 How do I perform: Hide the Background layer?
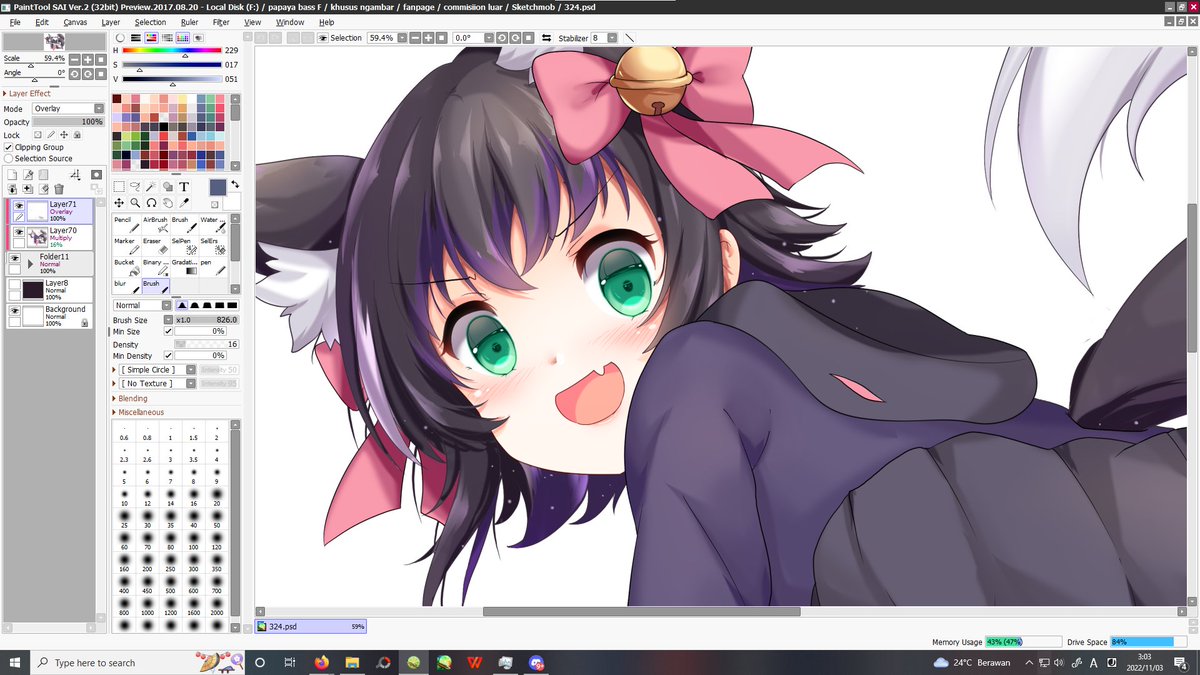pos(14,311)
